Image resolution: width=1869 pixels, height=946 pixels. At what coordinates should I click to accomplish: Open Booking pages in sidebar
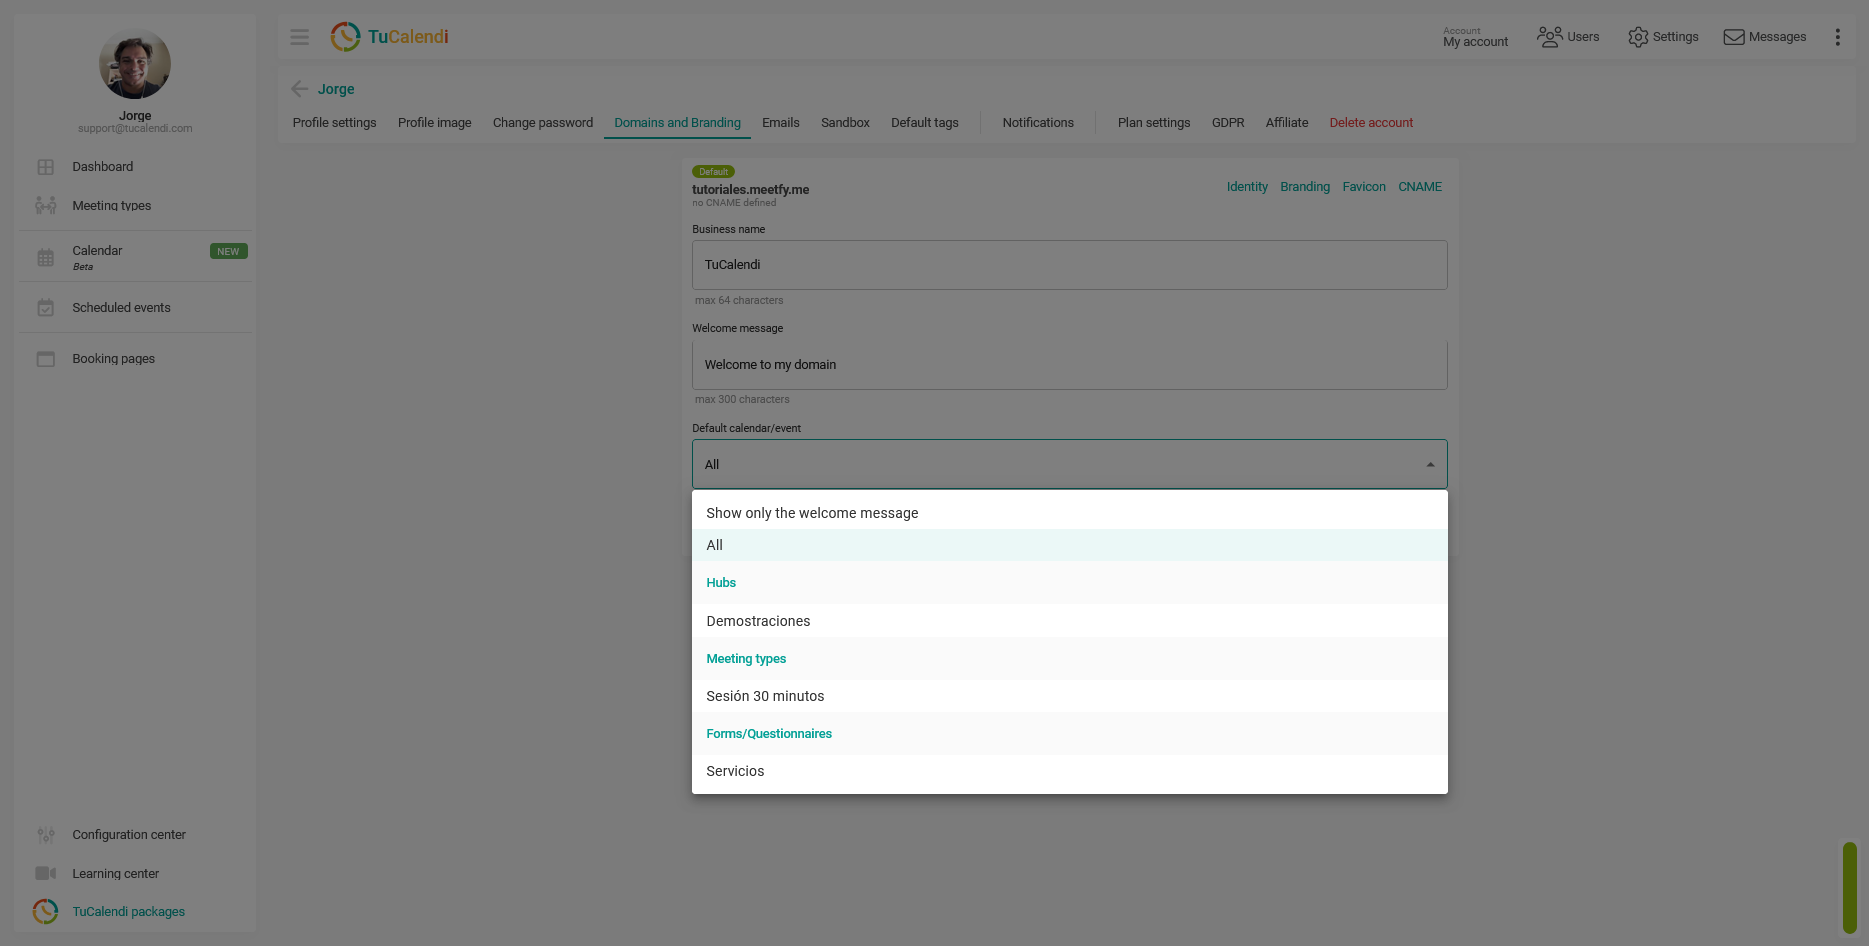[113, 359]
